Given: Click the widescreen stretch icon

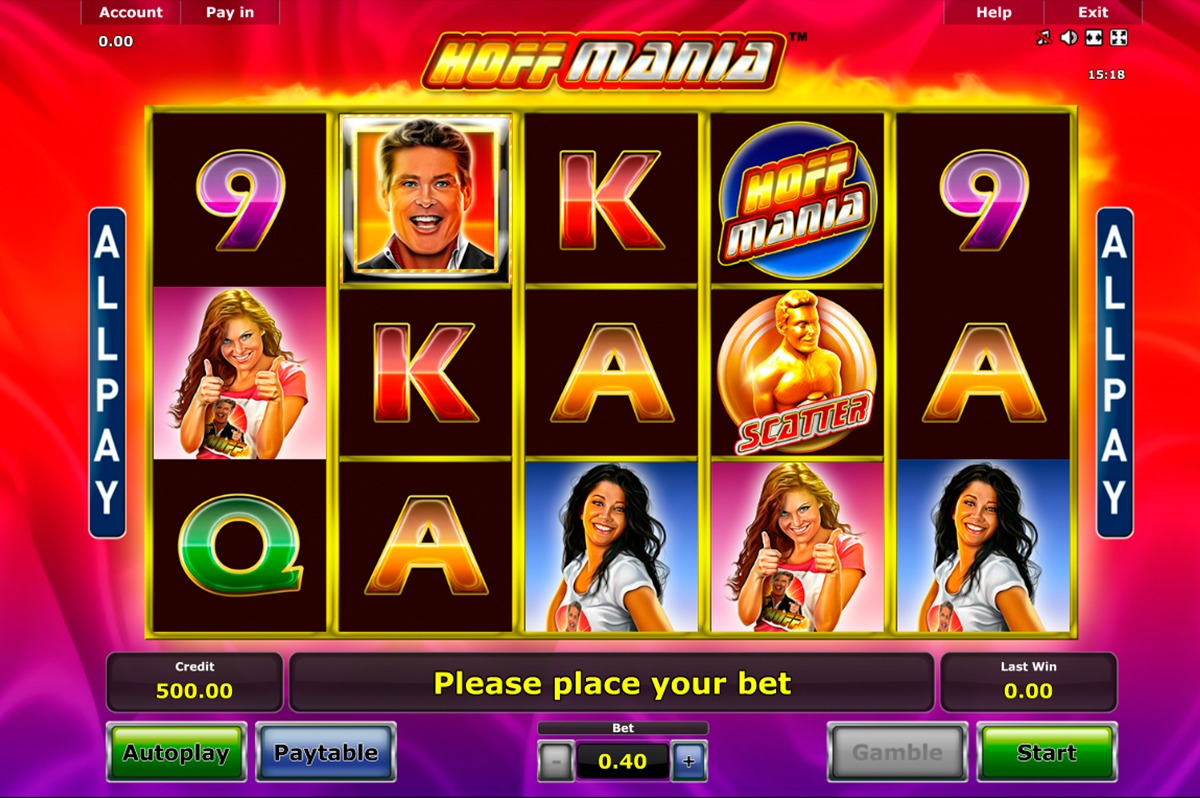Looking at the screenshot, I should coord(1094,38).
